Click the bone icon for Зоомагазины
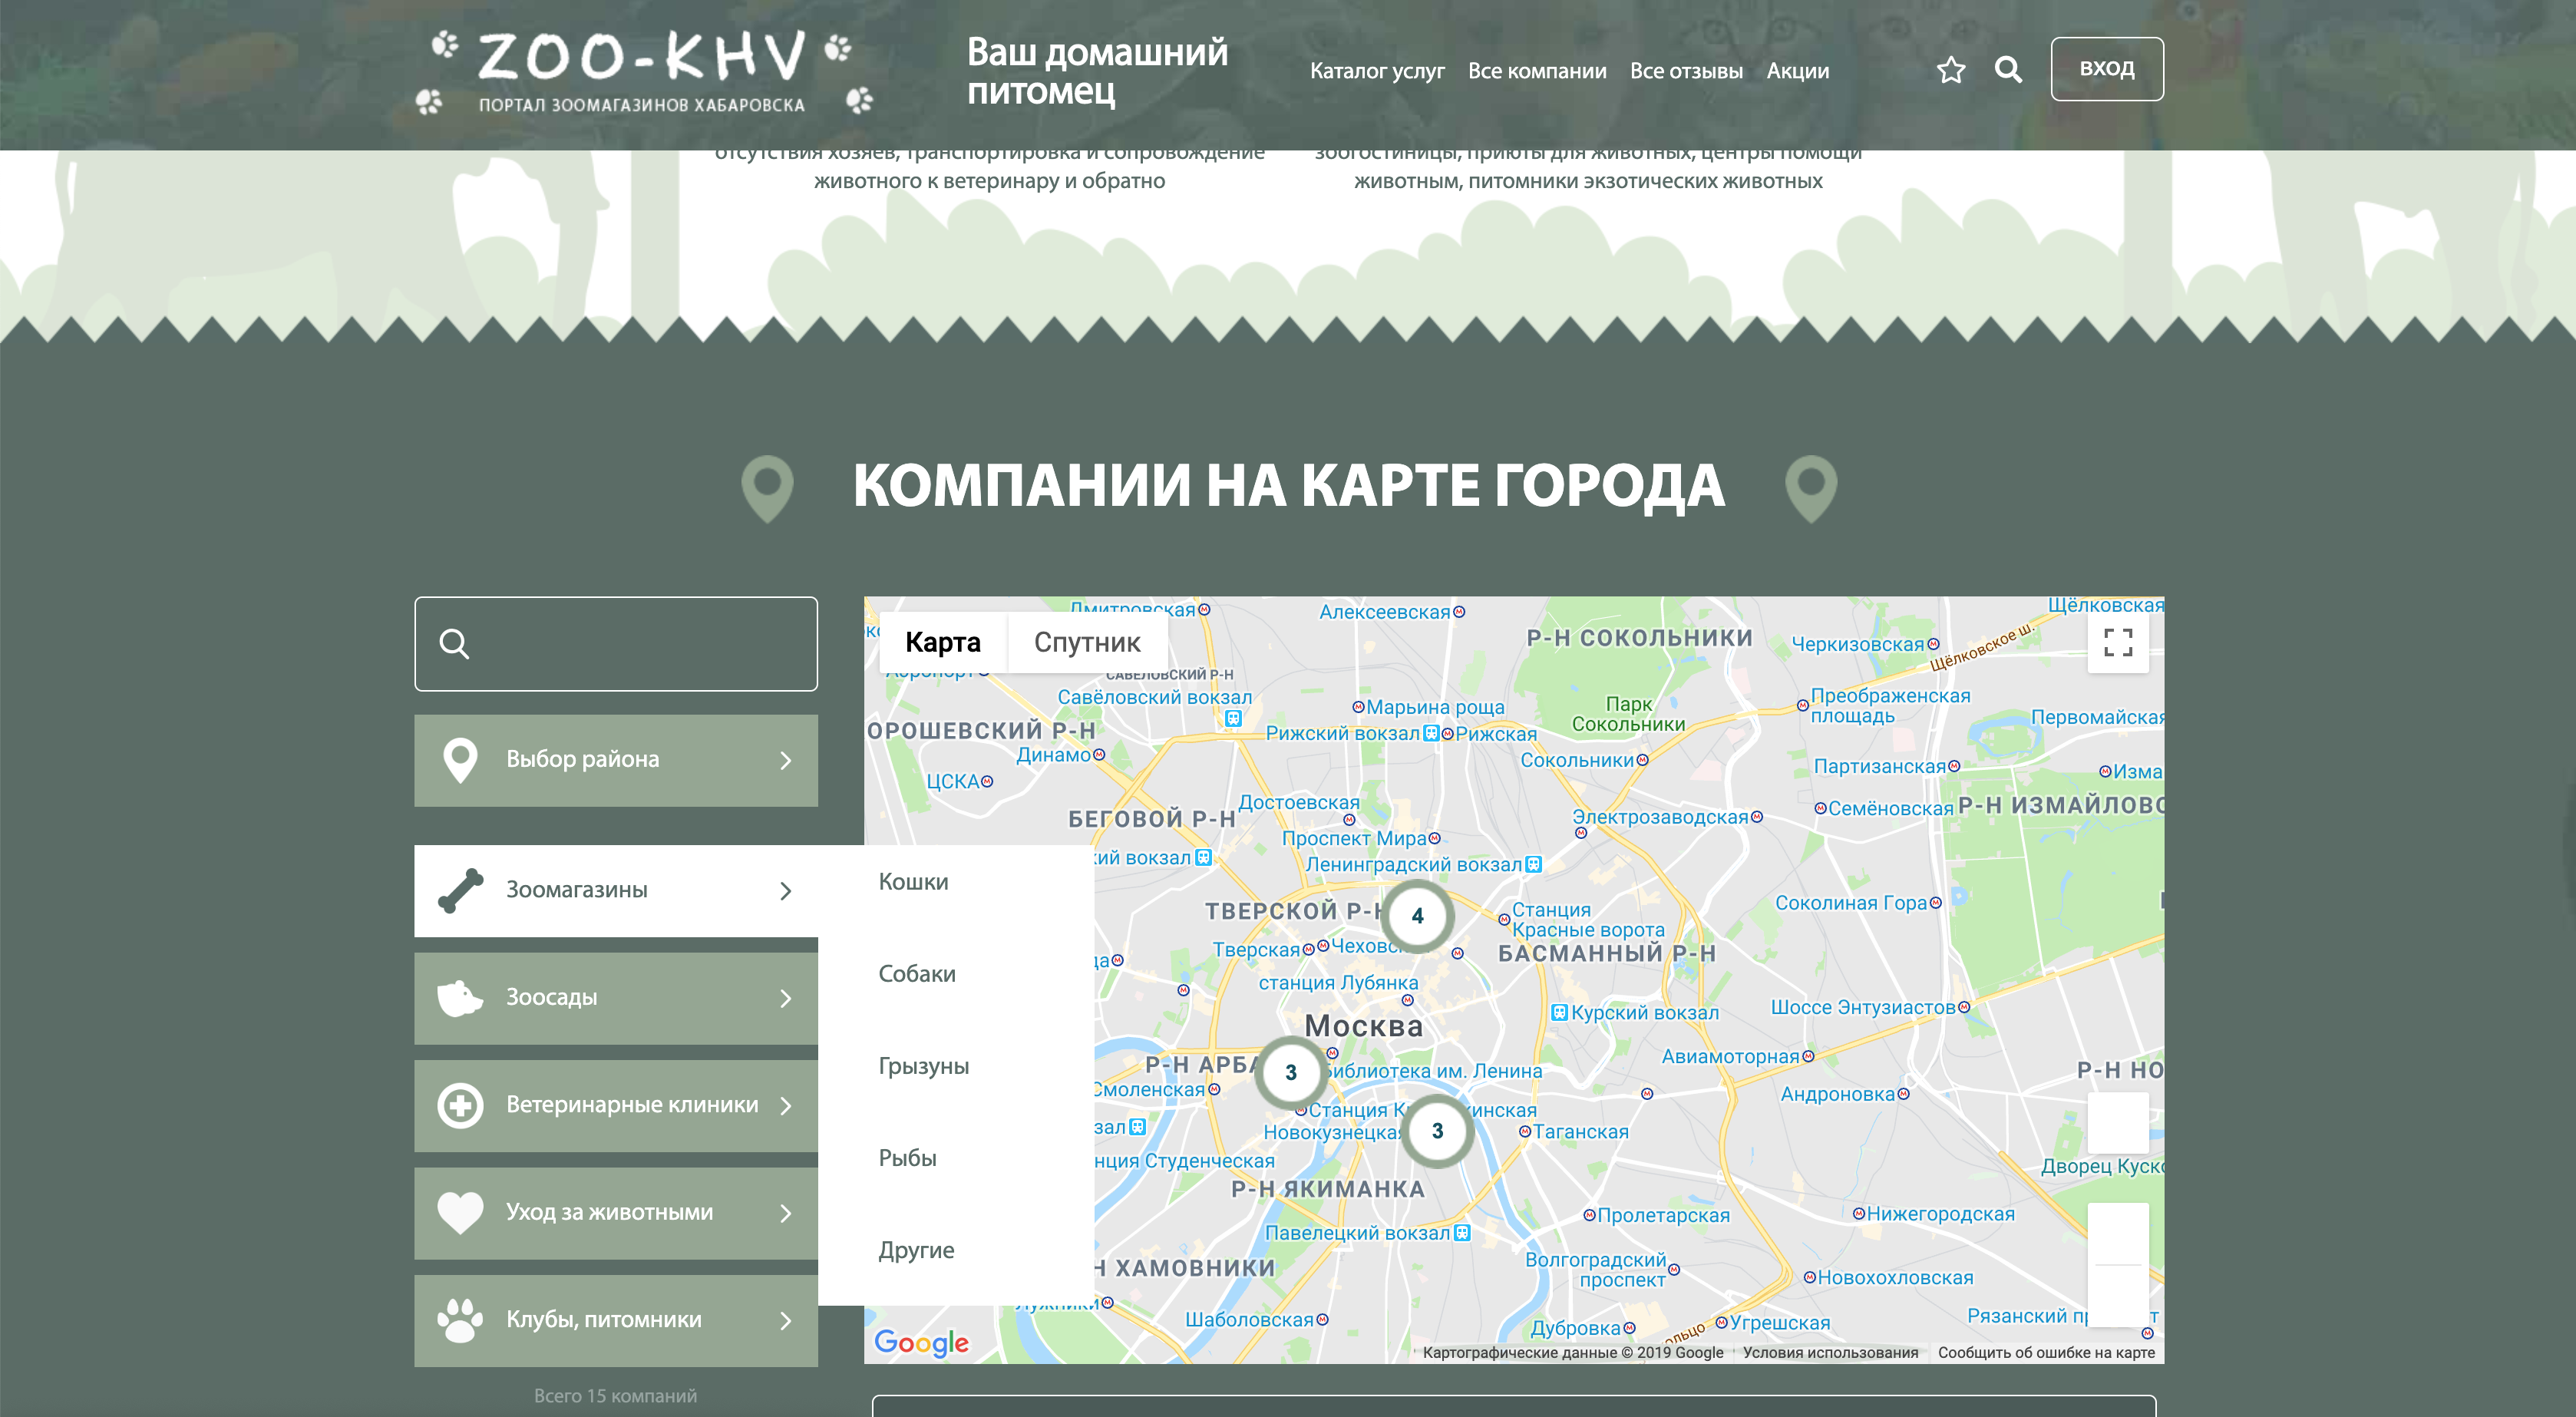 point(460,891)
